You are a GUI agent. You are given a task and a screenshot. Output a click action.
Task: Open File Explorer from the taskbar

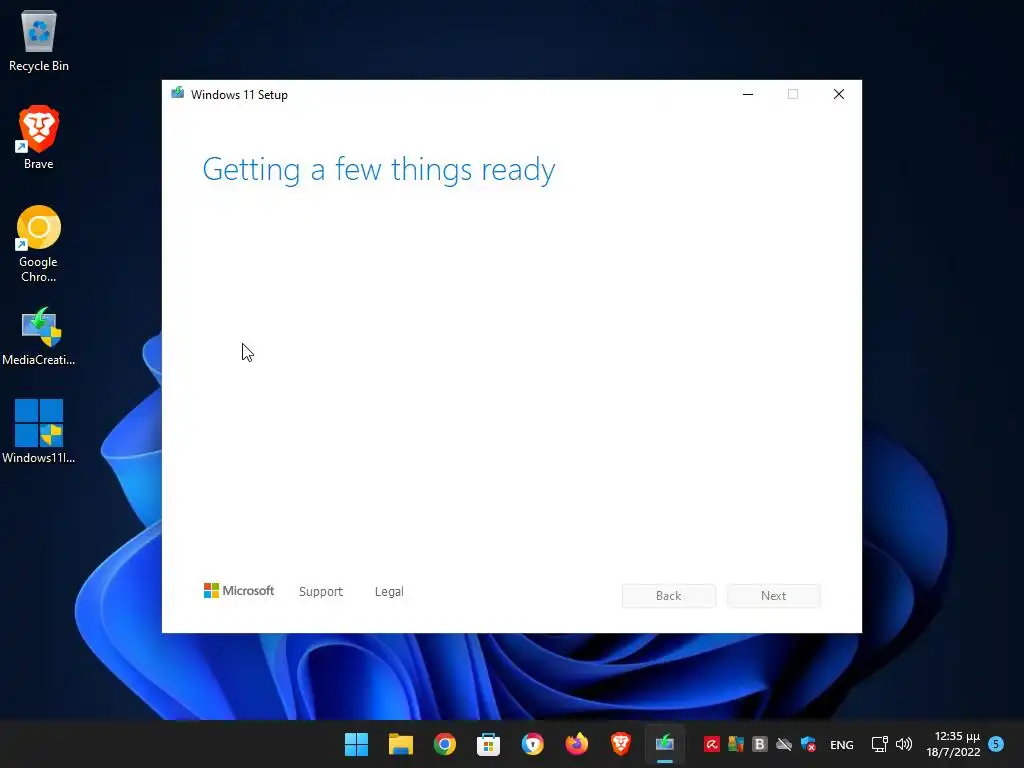click(x=400, y=744)
